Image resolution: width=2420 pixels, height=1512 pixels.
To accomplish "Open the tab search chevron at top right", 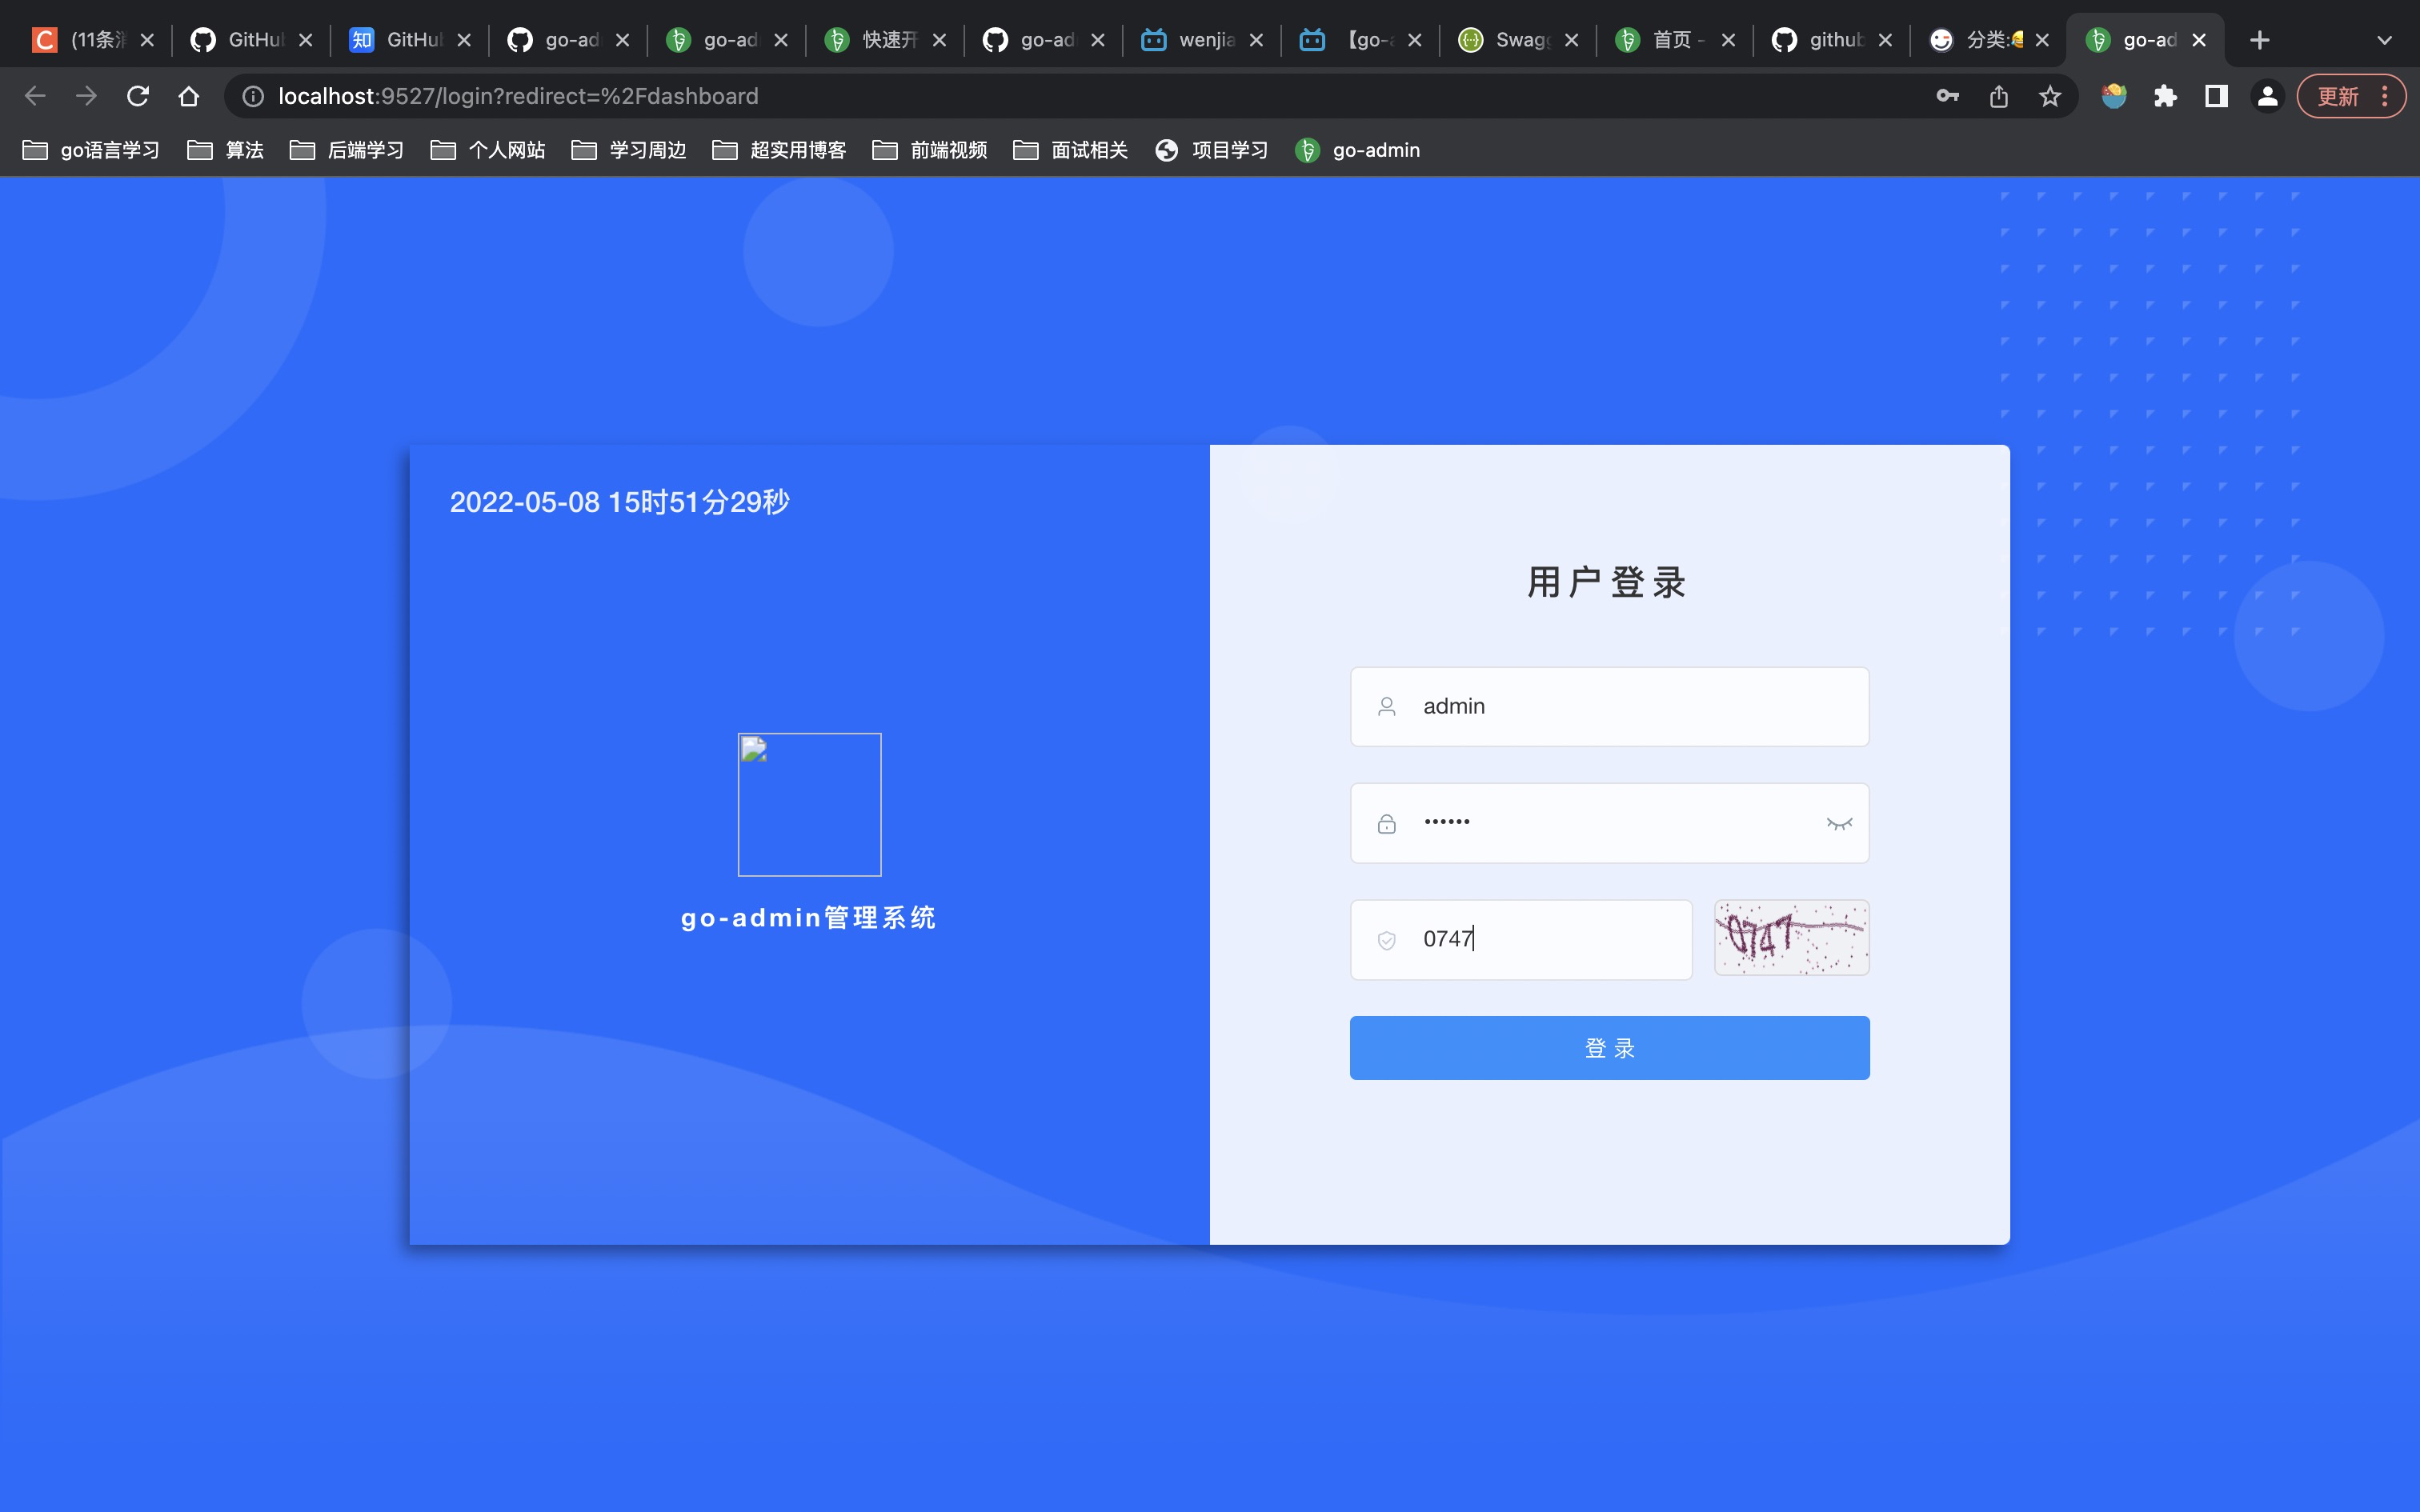I will (2385, 40).
